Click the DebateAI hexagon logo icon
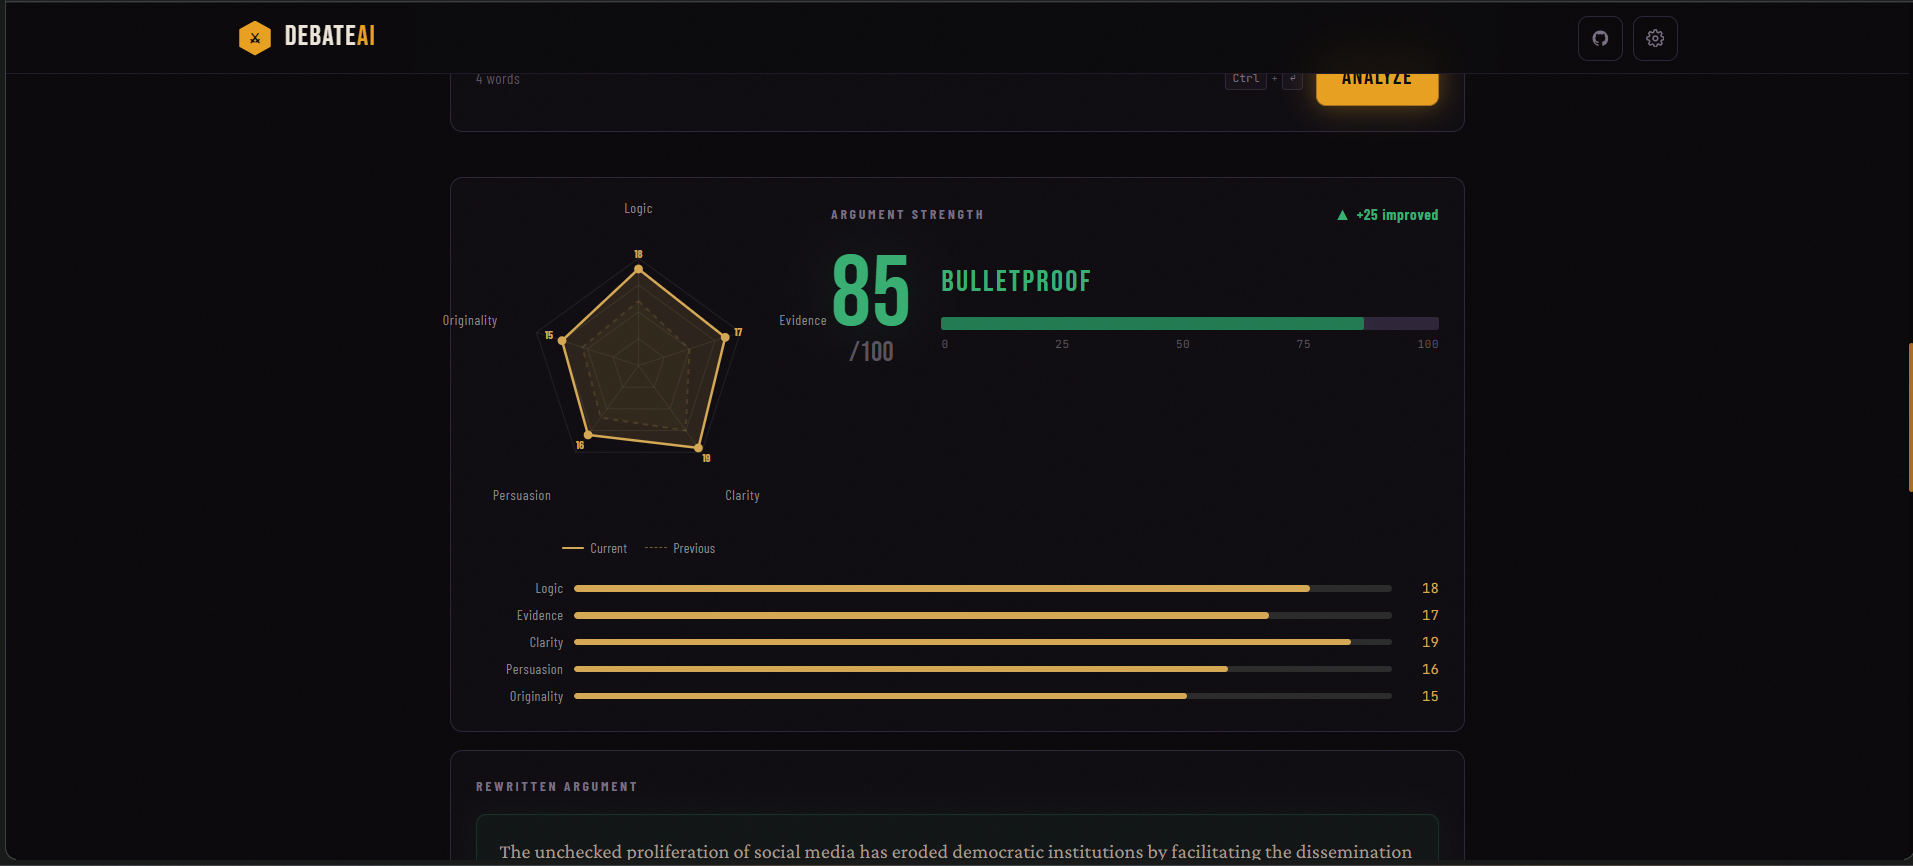1913x866 pixels. 254,38
